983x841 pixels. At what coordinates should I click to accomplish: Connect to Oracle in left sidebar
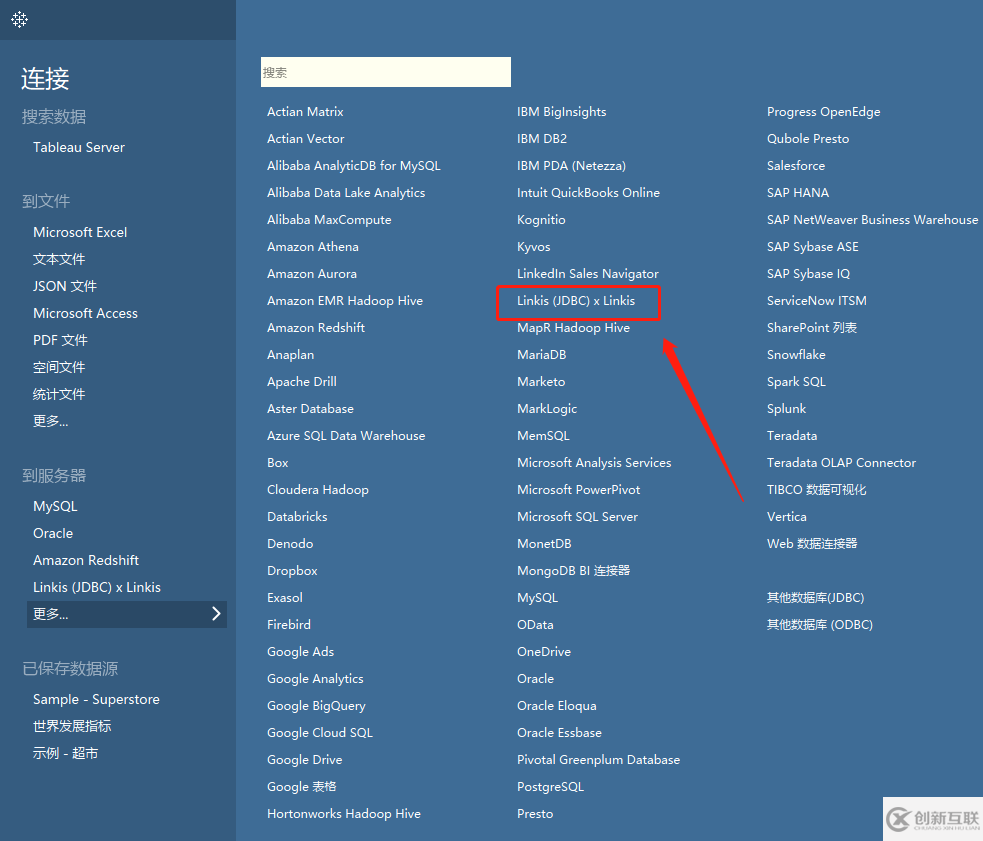coord(53,534)
